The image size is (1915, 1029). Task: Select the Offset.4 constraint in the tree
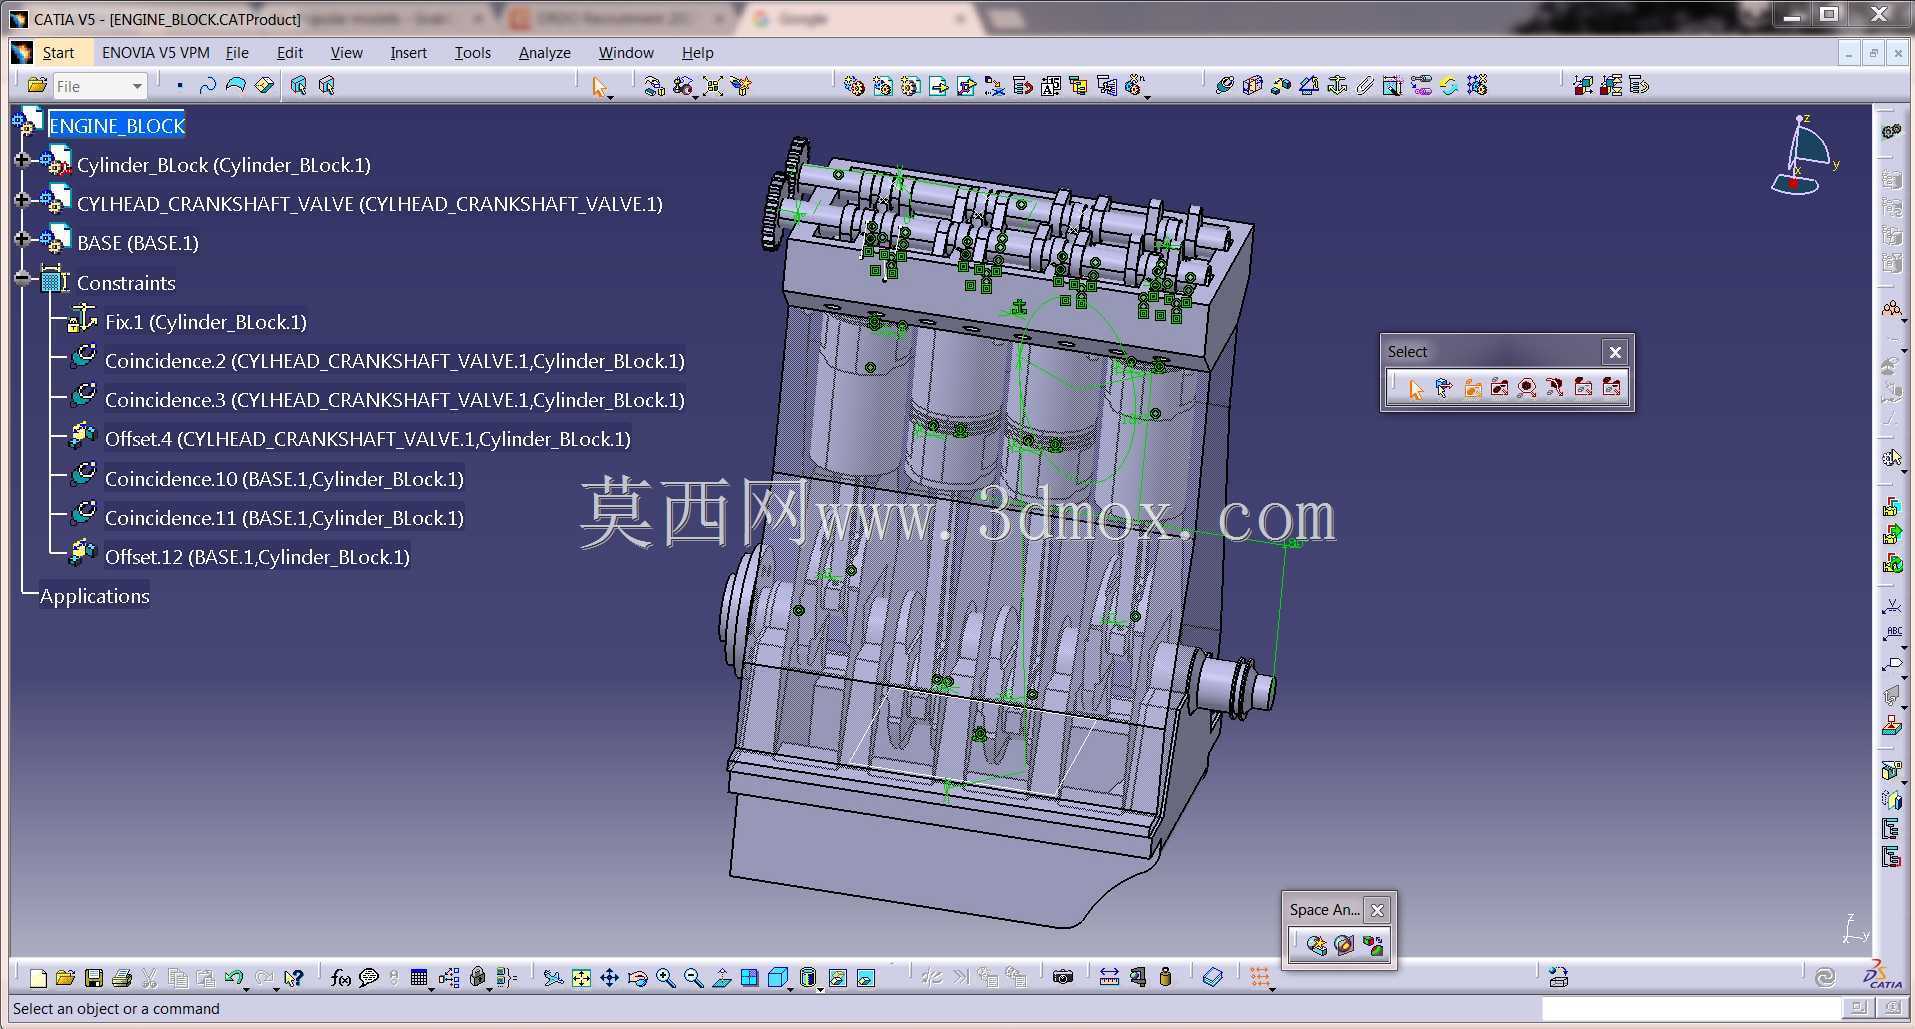368,439
